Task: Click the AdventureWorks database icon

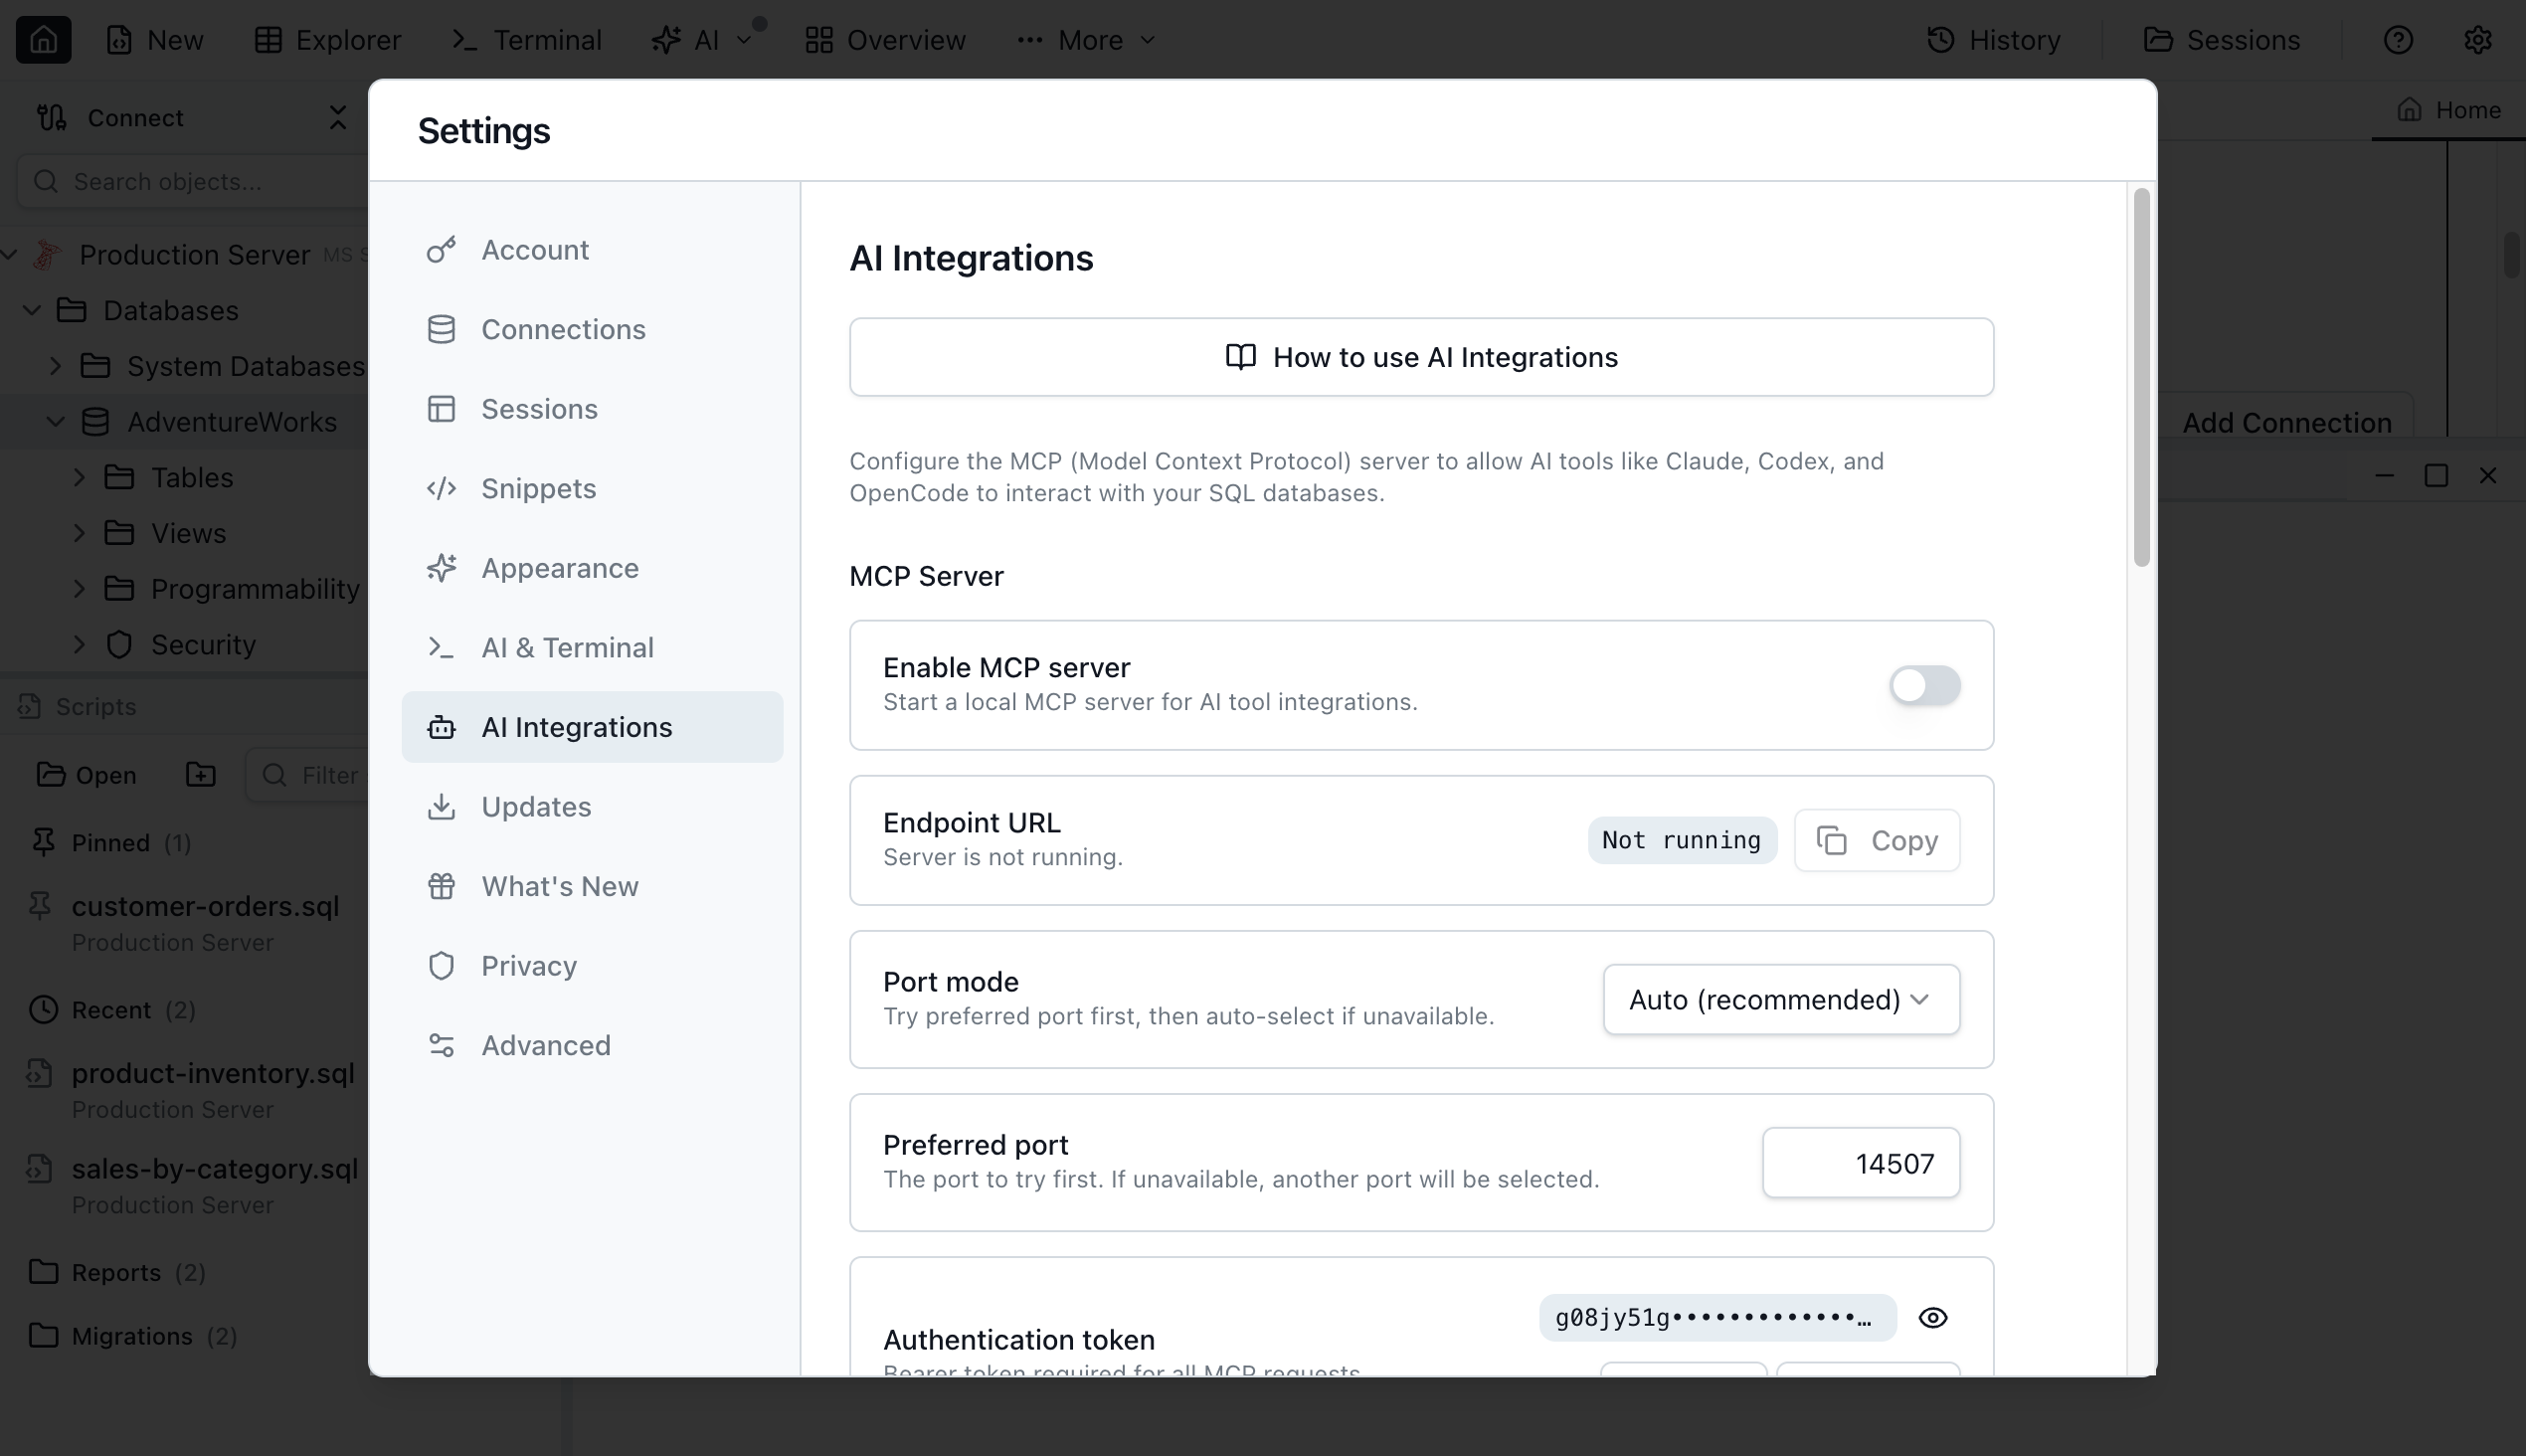Action: point(95,422)
